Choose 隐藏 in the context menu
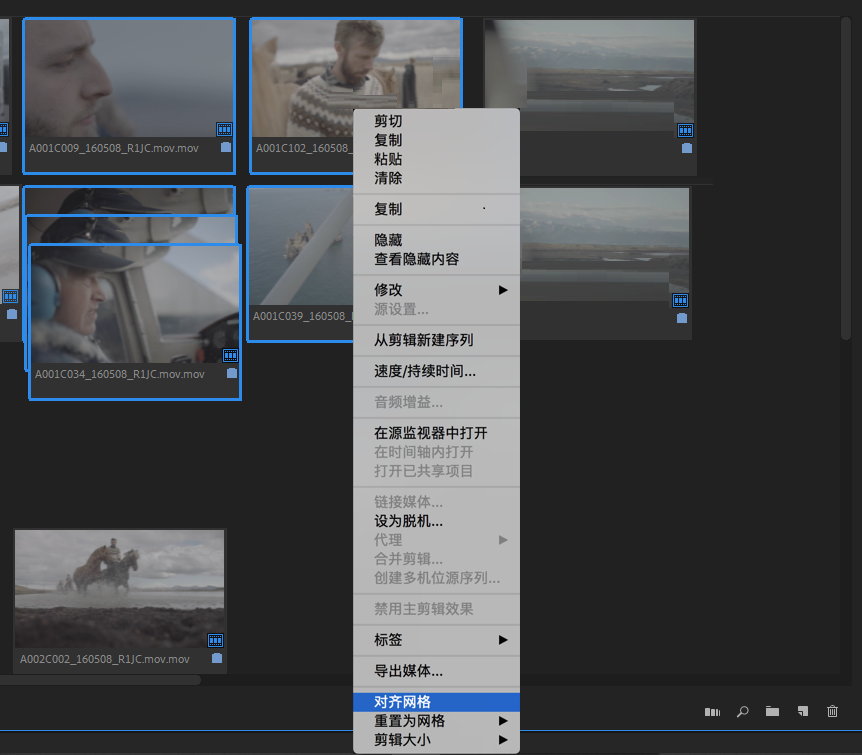Screen dimensions: 862x755 pos(436,240)
